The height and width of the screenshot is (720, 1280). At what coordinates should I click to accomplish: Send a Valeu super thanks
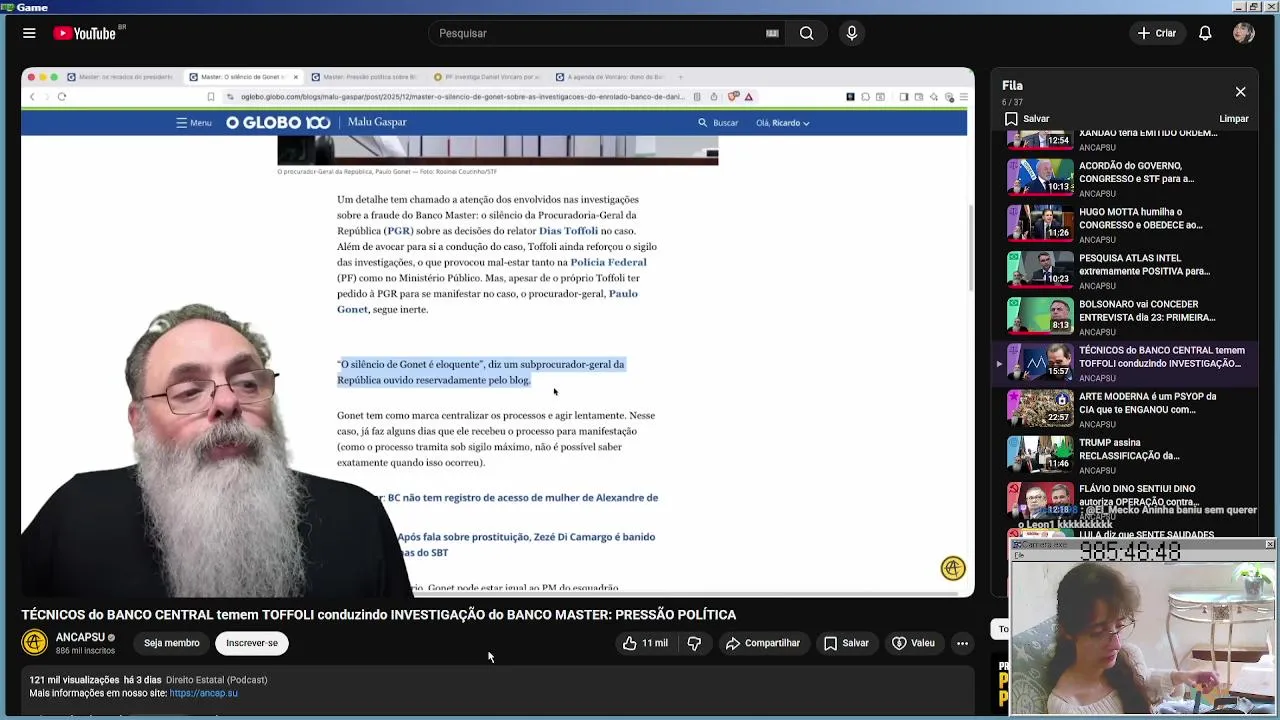coord(913,643)
